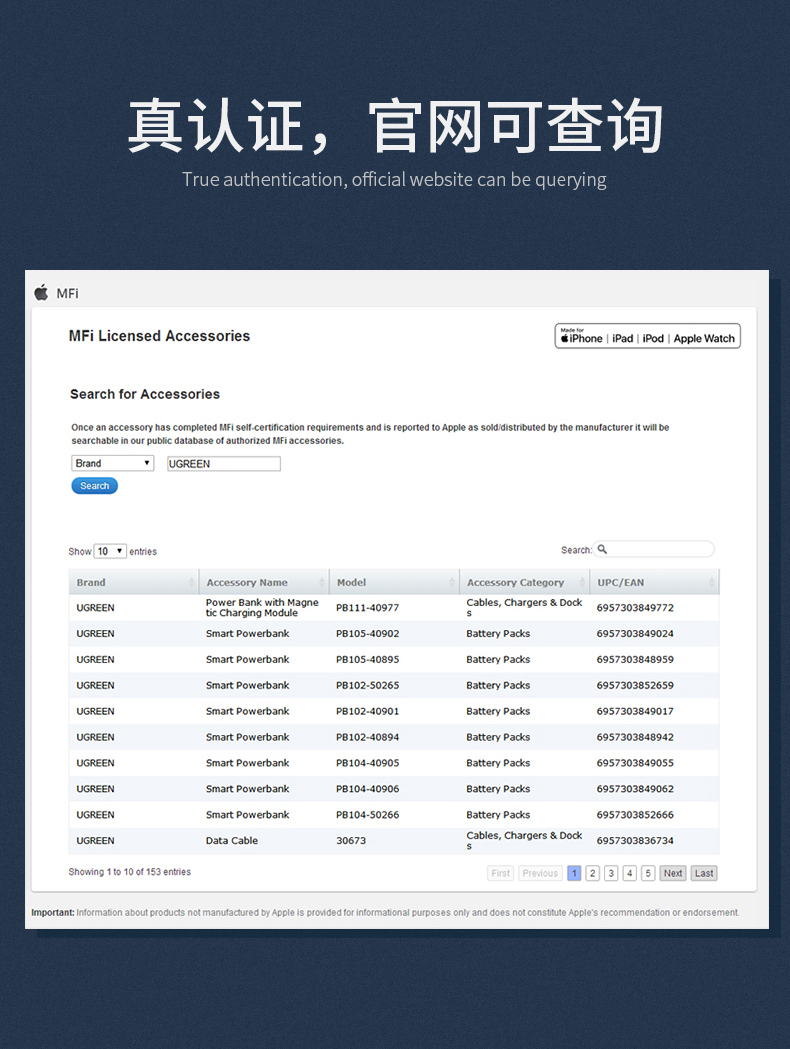The image size is (790, 1049).
Task: Click the table Search filter field
Action: pyautogui.click(x=654, y=549)
